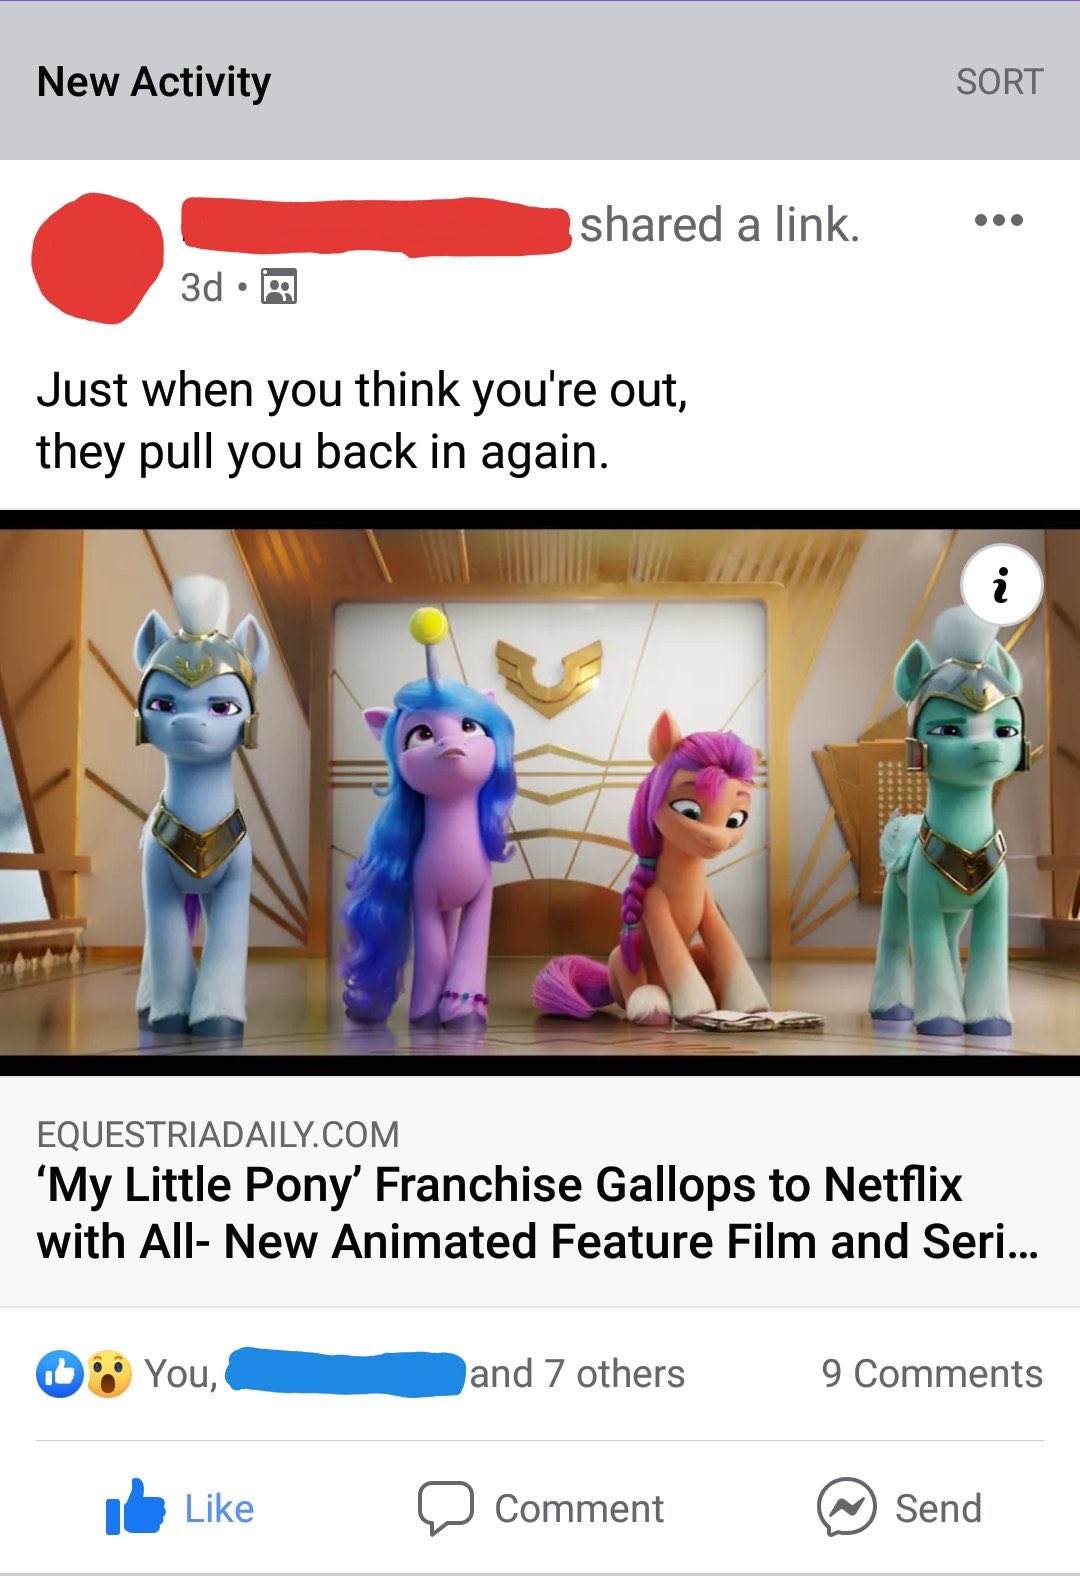Tap the Send button label
Viewport: 1080px width, 1576px height.
pyautogui.click(x=938, y=1508)
